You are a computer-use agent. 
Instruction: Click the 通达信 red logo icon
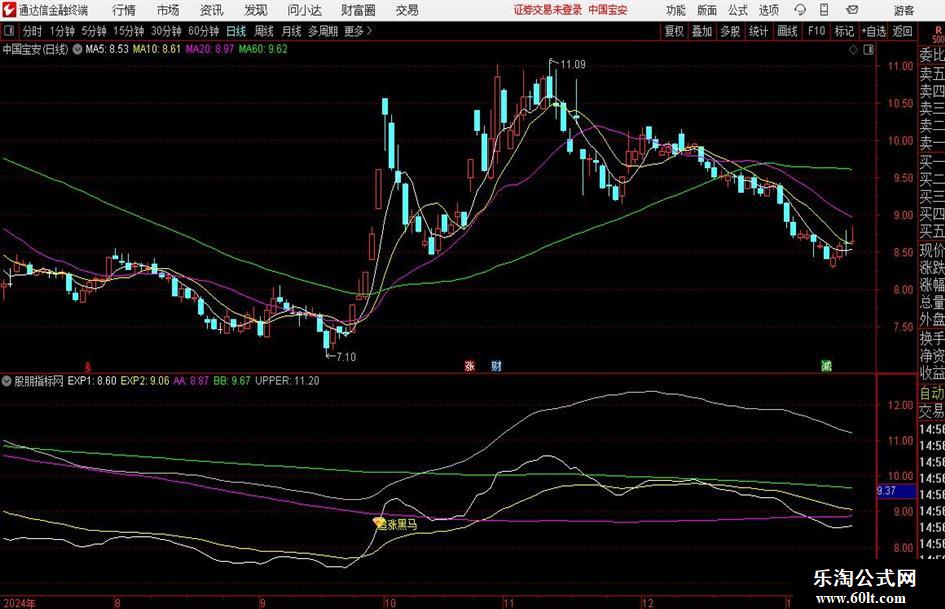click(10, 10)
